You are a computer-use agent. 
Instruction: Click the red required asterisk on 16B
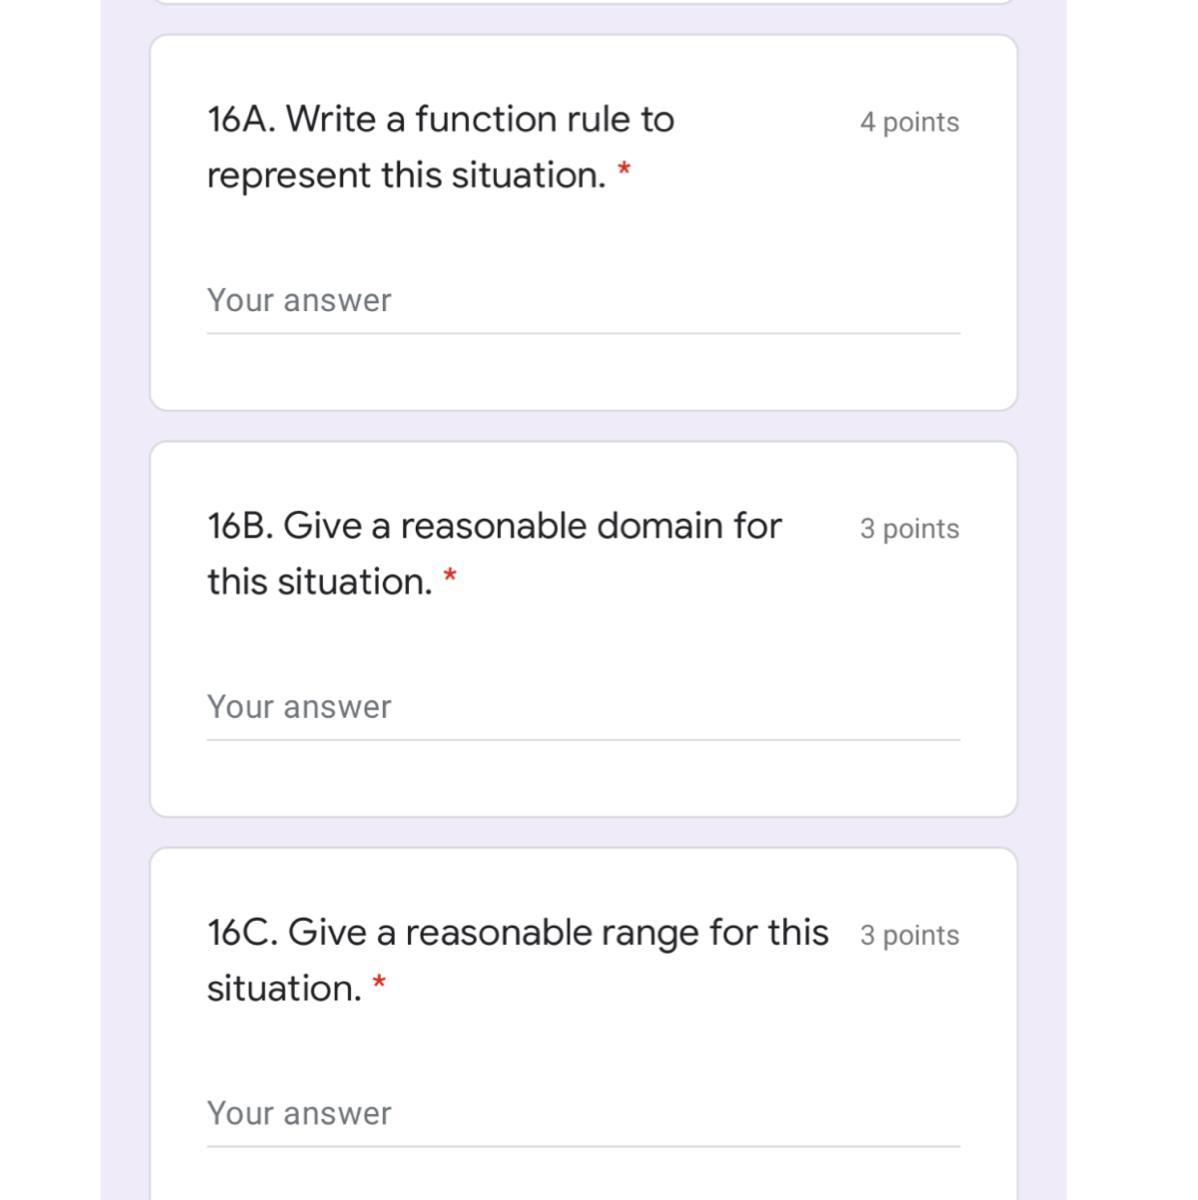pos(450,576)
